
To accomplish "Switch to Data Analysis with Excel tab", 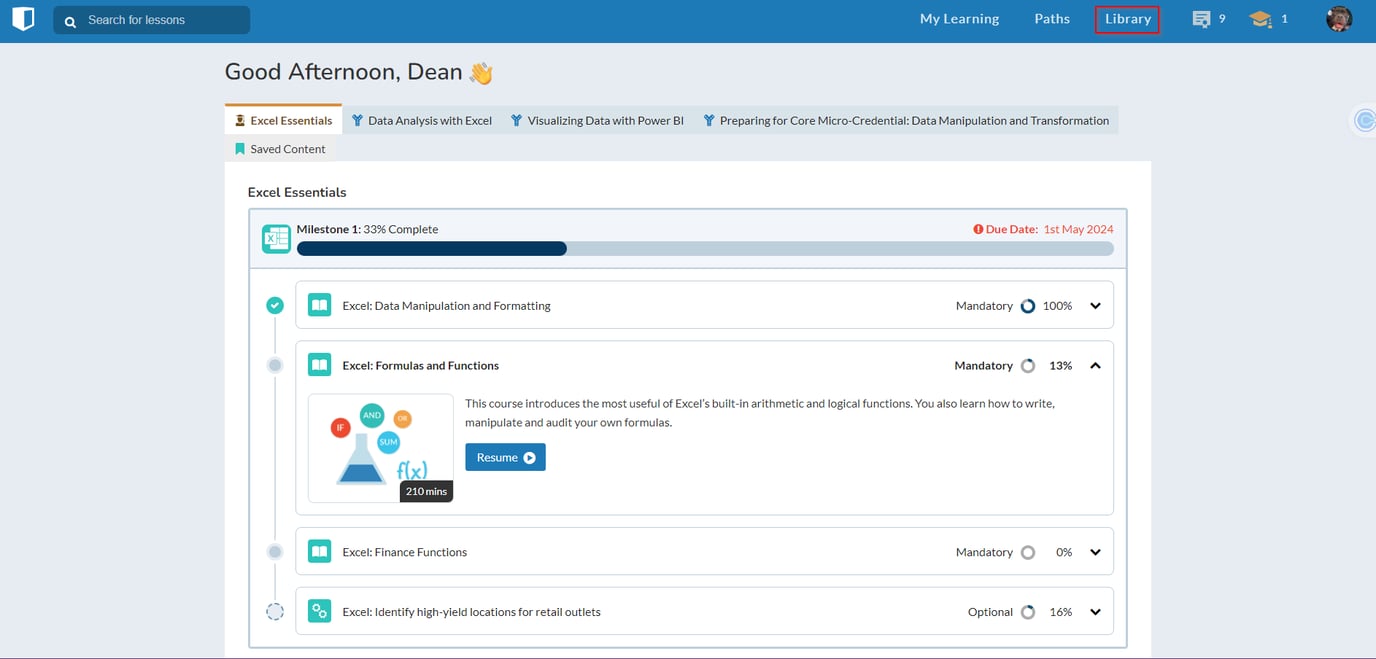I will (x=422, y=121).
